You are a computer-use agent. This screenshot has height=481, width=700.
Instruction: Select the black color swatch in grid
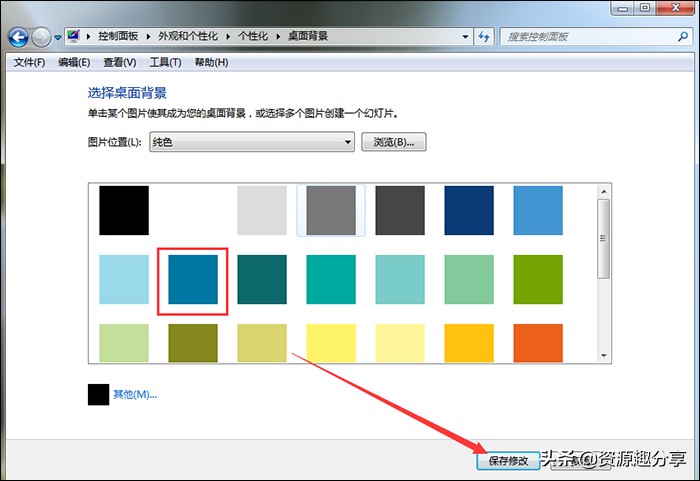click(x=124, y=210)
